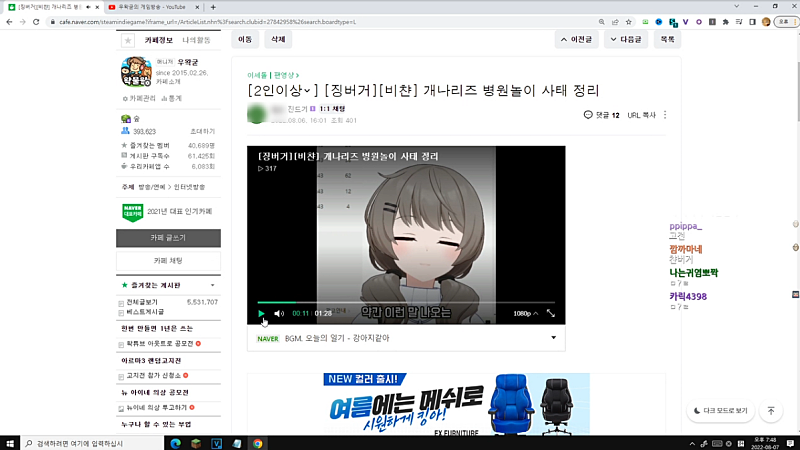Screen dimensions: 800x450
Task: Open the Windows notification center
Action: coord(790,443)
